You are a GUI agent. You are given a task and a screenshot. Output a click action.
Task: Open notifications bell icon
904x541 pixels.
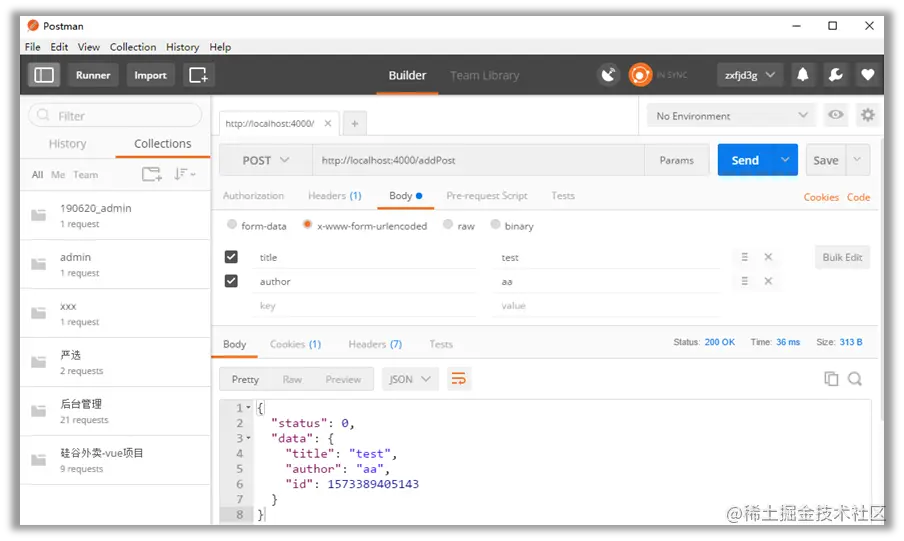pos(803,75)
